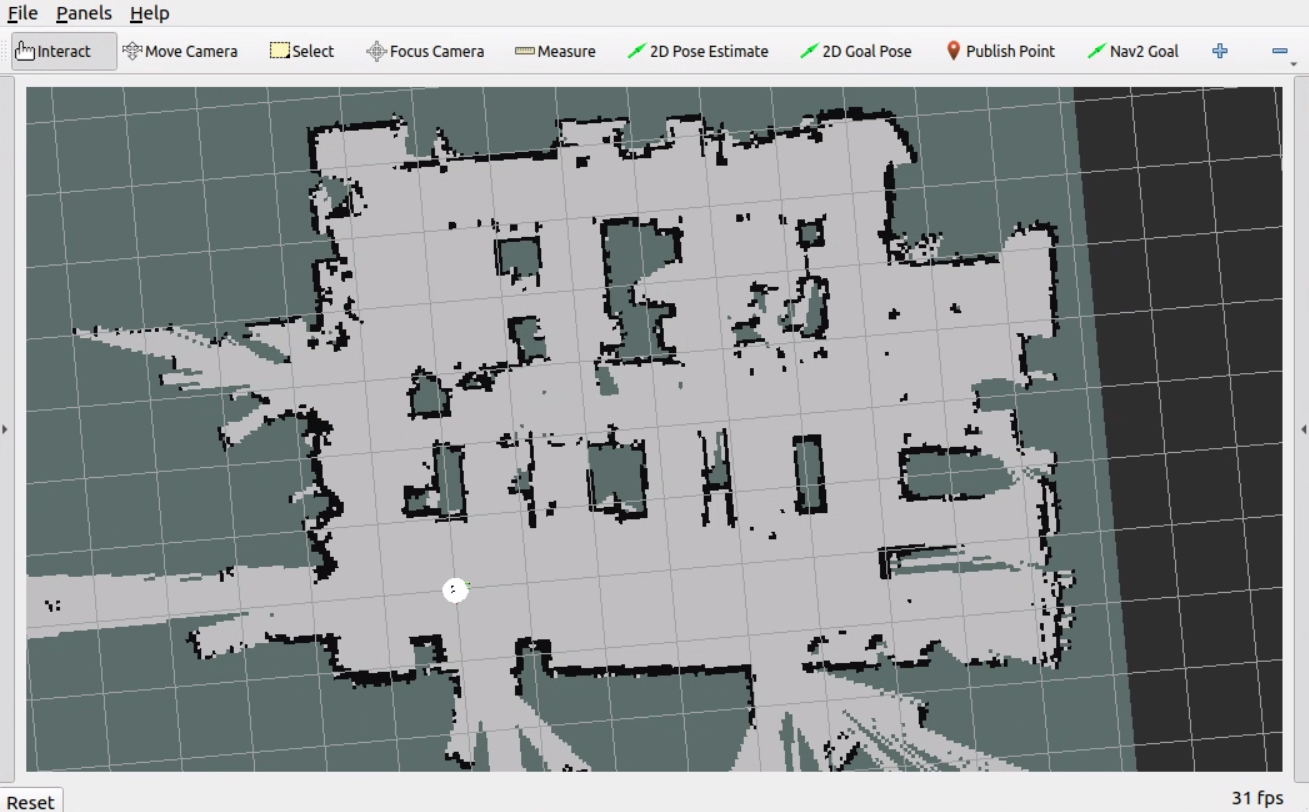Image resolution: width=1309 pixels, height=812 pixels.
Task: Select the Nav2 Goal tool
Action: point(1134,50)
